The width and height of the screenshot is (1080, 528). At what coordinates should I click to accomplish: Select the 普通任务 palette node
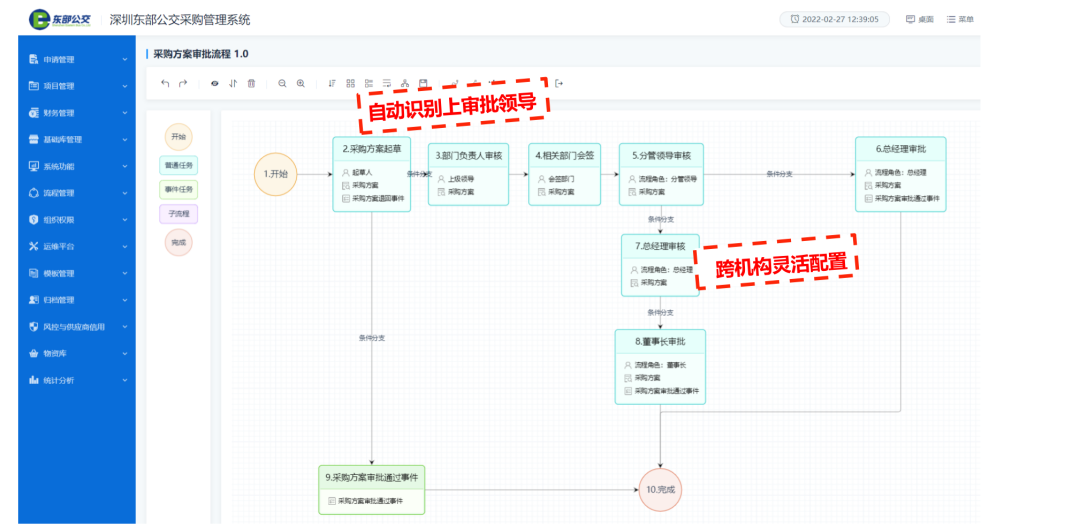point(178,164)
